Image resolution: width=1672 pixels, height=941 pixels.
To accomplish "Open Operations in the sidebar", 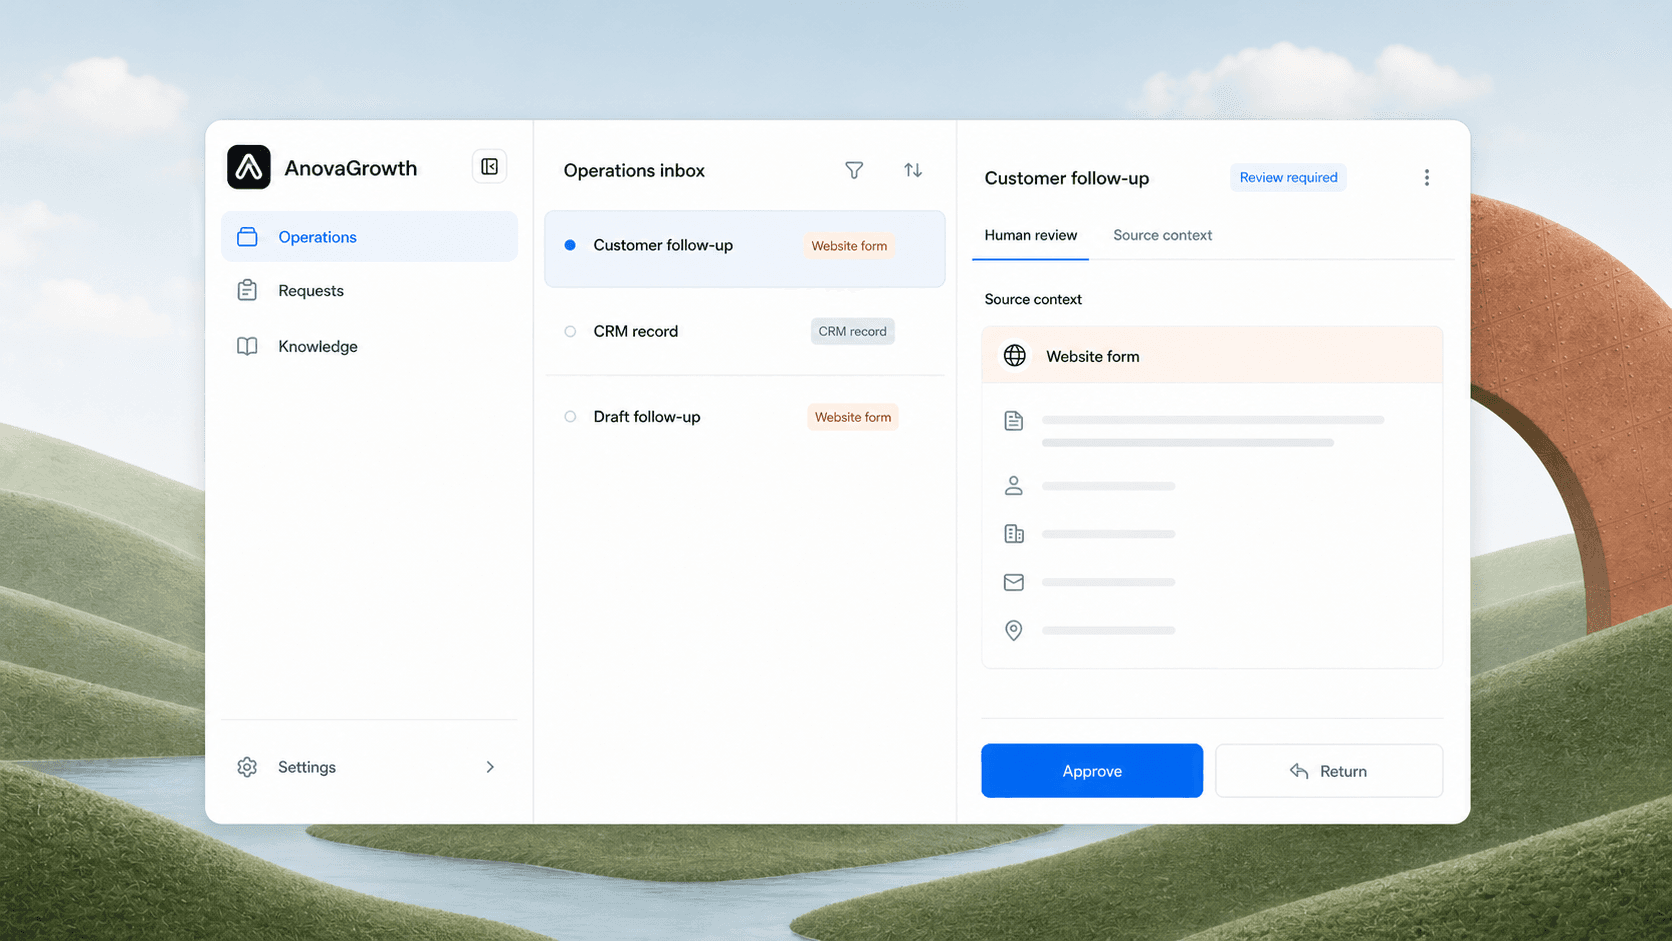I will [369, 237].
